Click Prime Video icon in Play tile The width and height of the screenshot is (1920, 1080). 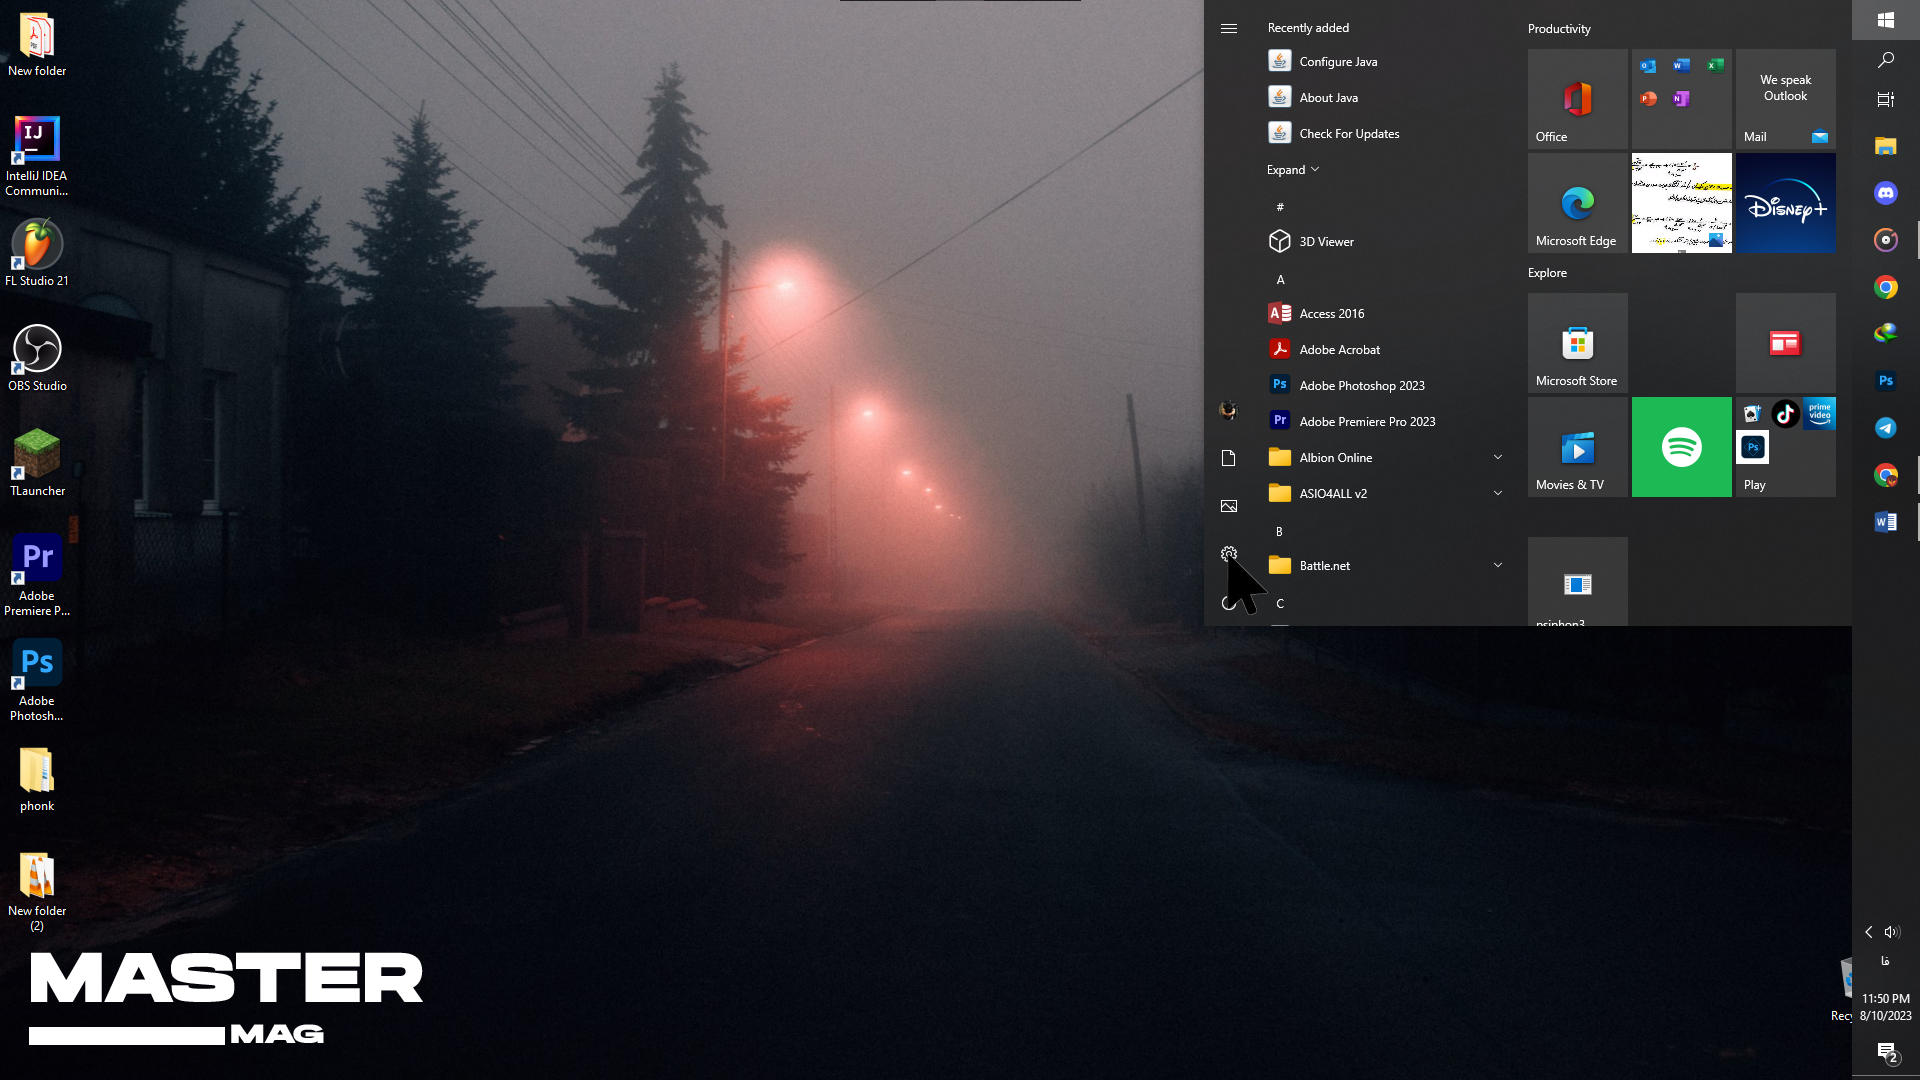tap(1819, 414)
